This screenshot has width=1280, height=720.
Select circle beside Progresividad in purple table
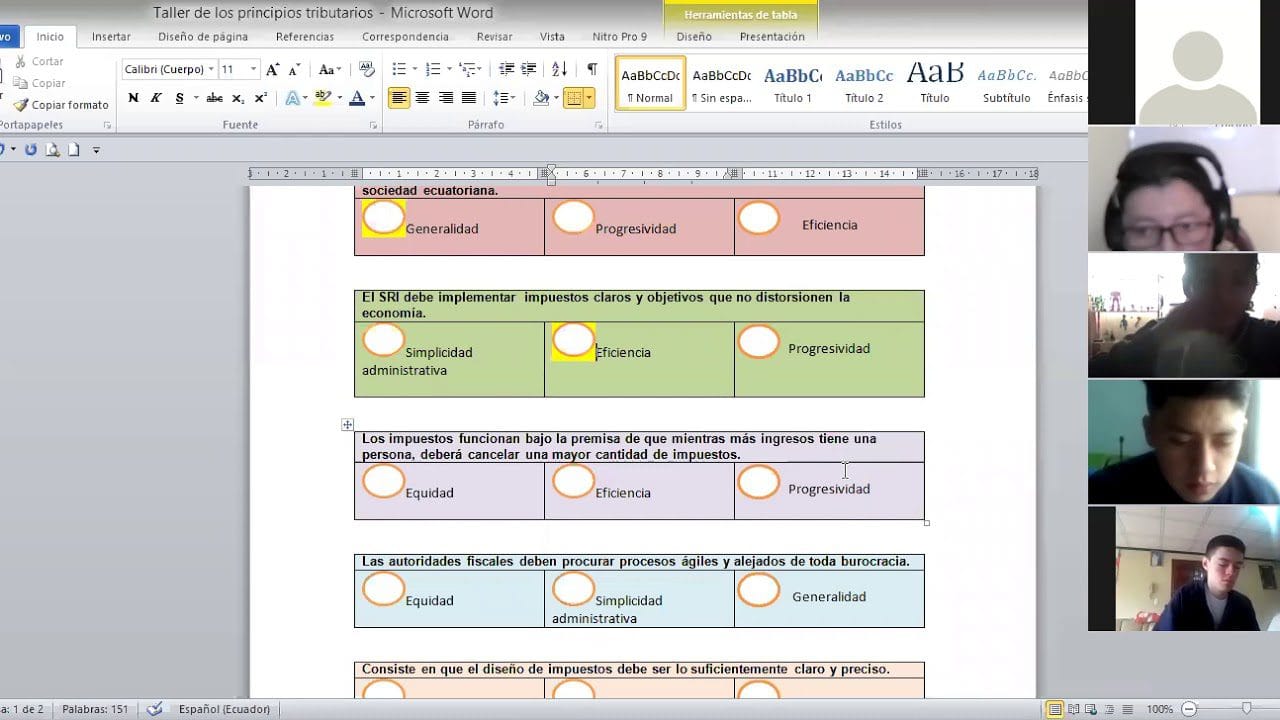(x=759, y=482)
